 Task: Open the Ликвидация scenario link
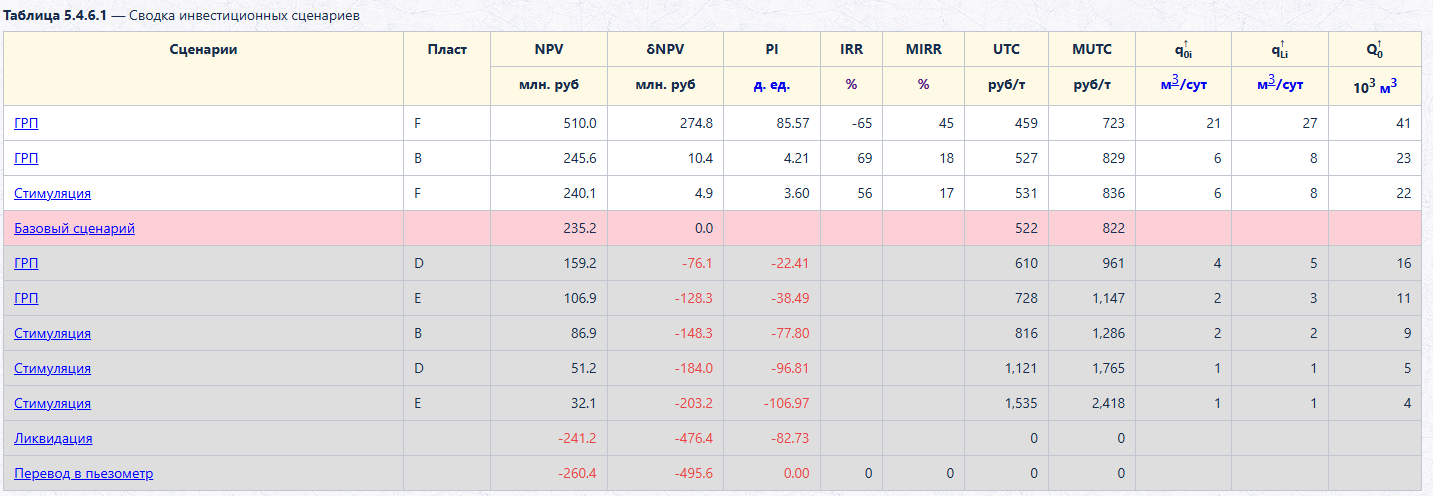(x=53, y=438)
